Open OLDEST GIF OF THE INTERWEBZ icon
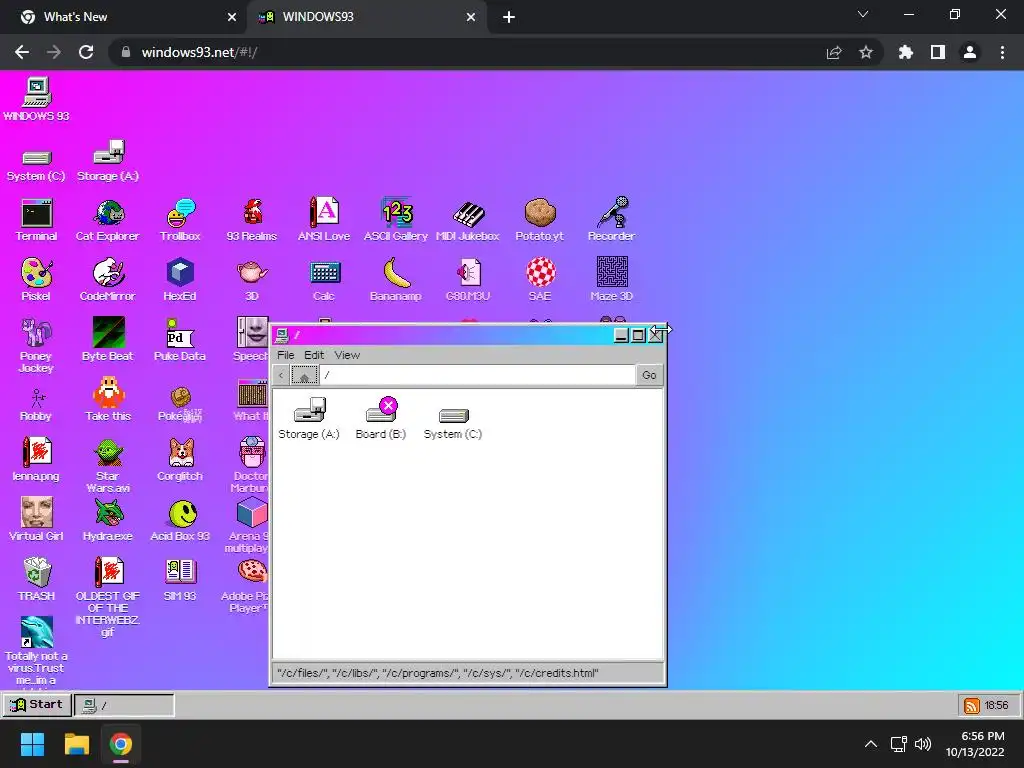The height and width of the screenshot is (768, 1024). point(108,597)
